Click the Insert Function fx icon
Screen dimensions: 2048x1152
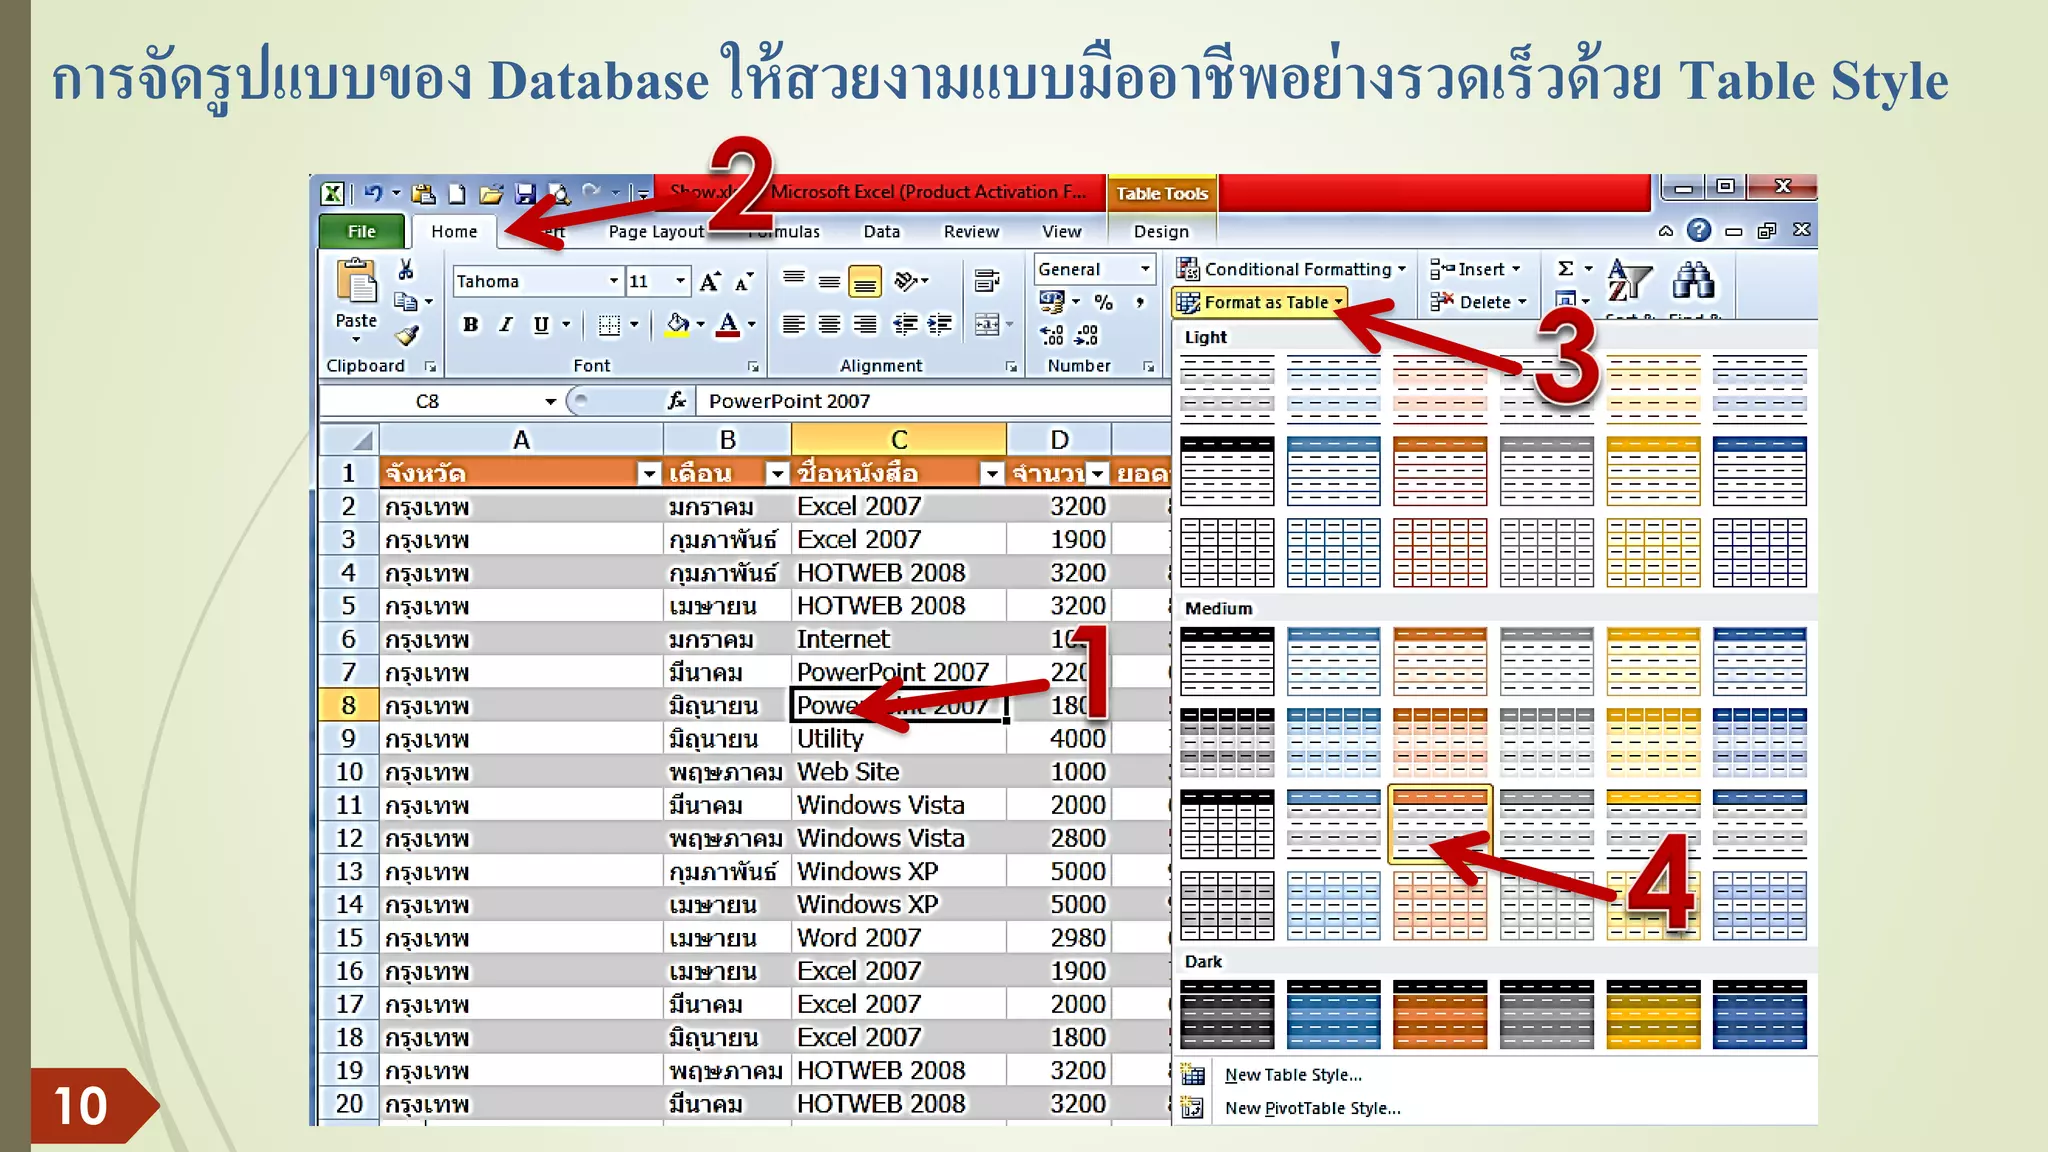click(x=677, y=401)
